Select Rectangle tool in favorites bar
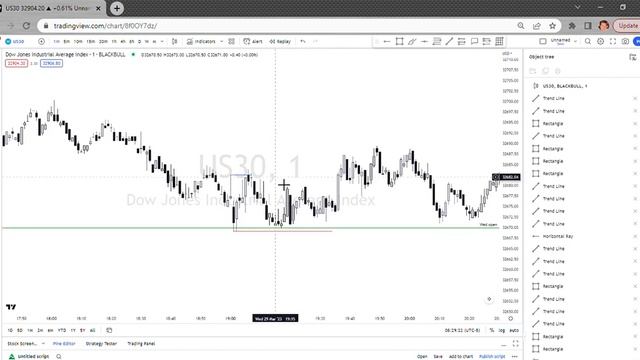 pos(400,42)
